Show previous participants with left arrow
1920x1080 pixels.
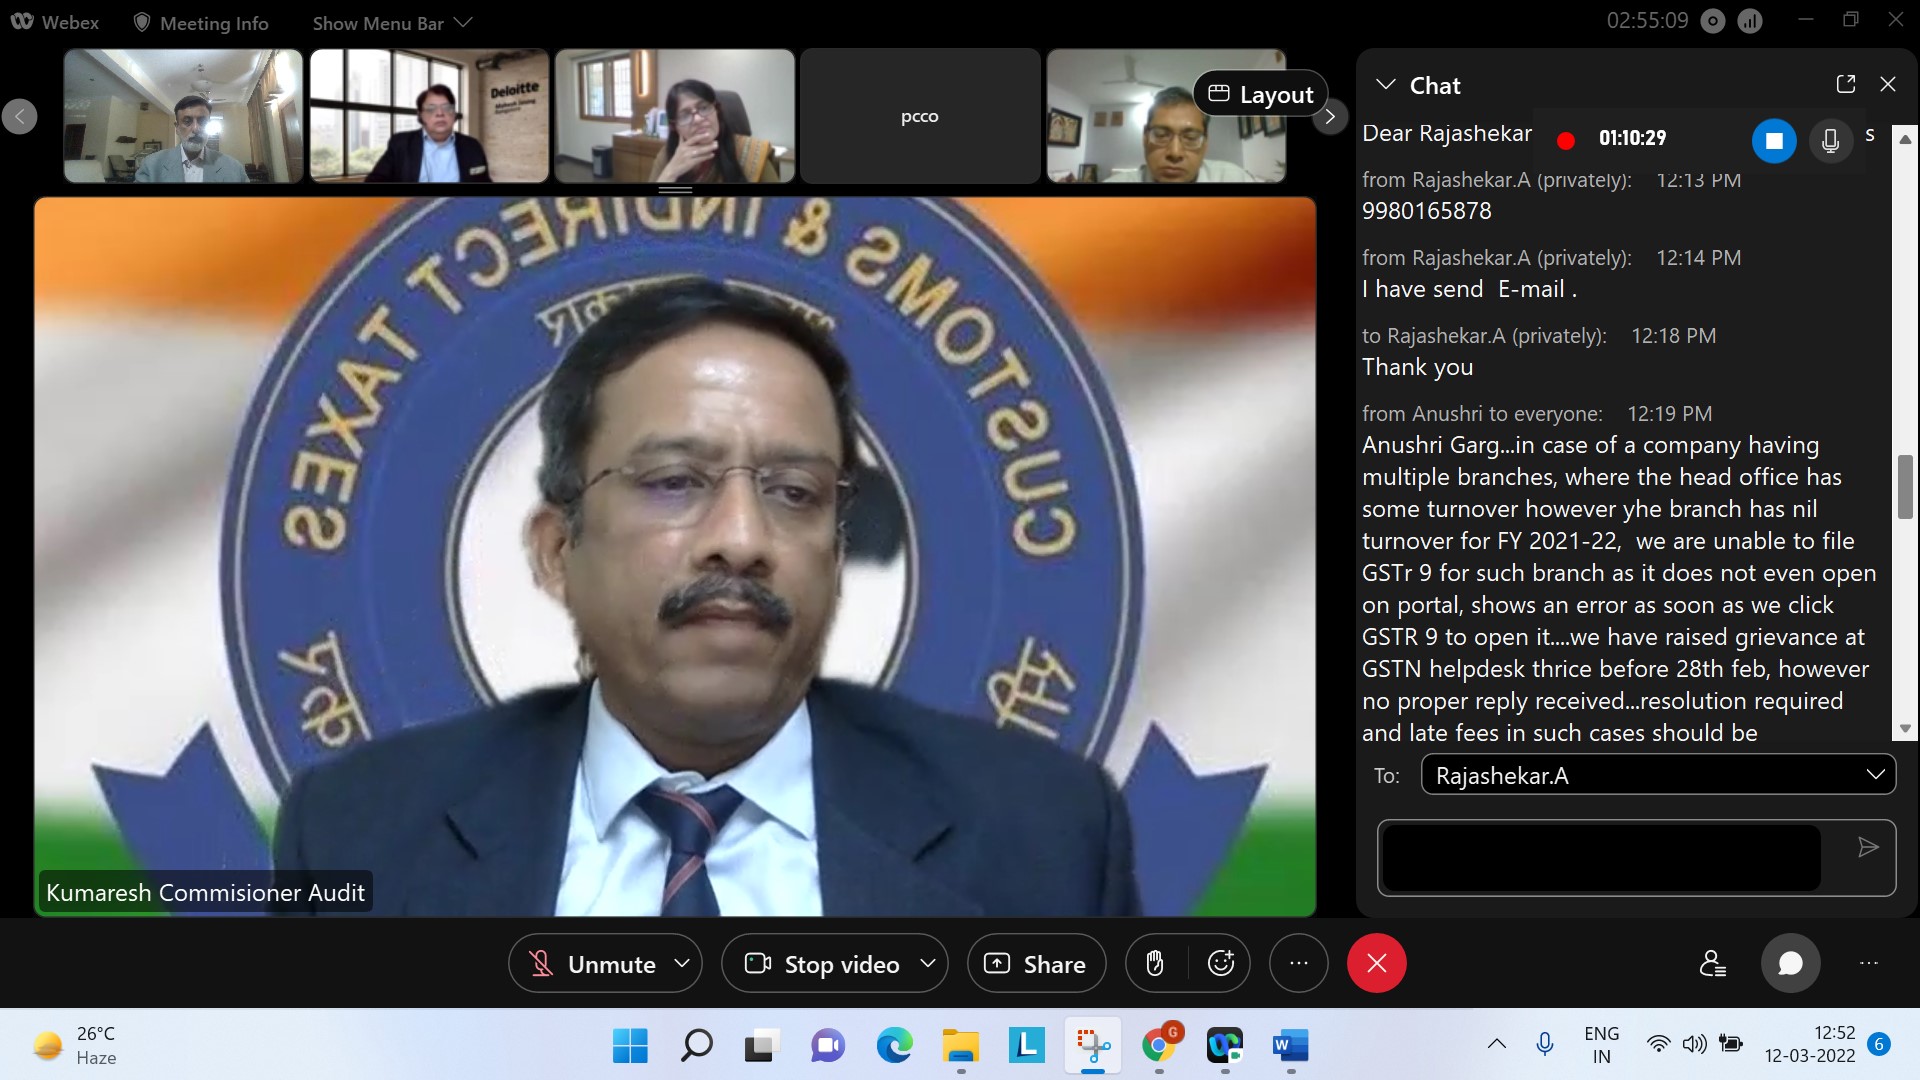pos(19,116)
